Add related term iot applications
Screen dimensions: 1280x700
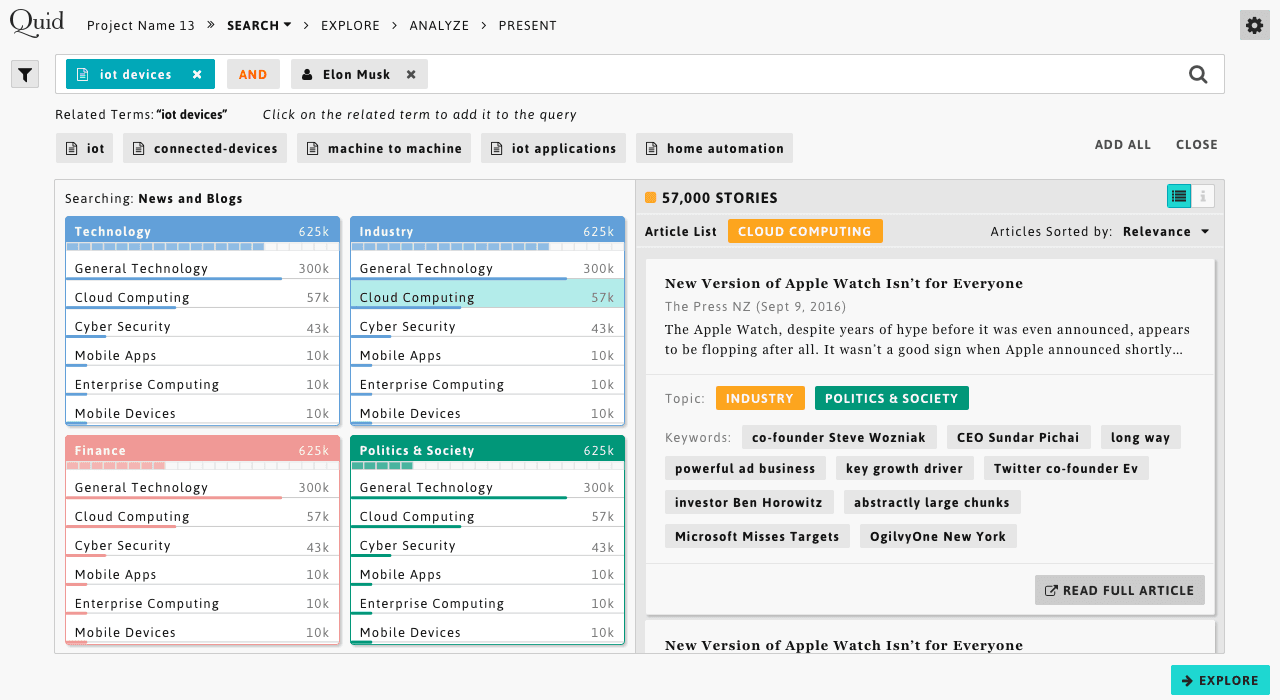click(x=553, y=148)
